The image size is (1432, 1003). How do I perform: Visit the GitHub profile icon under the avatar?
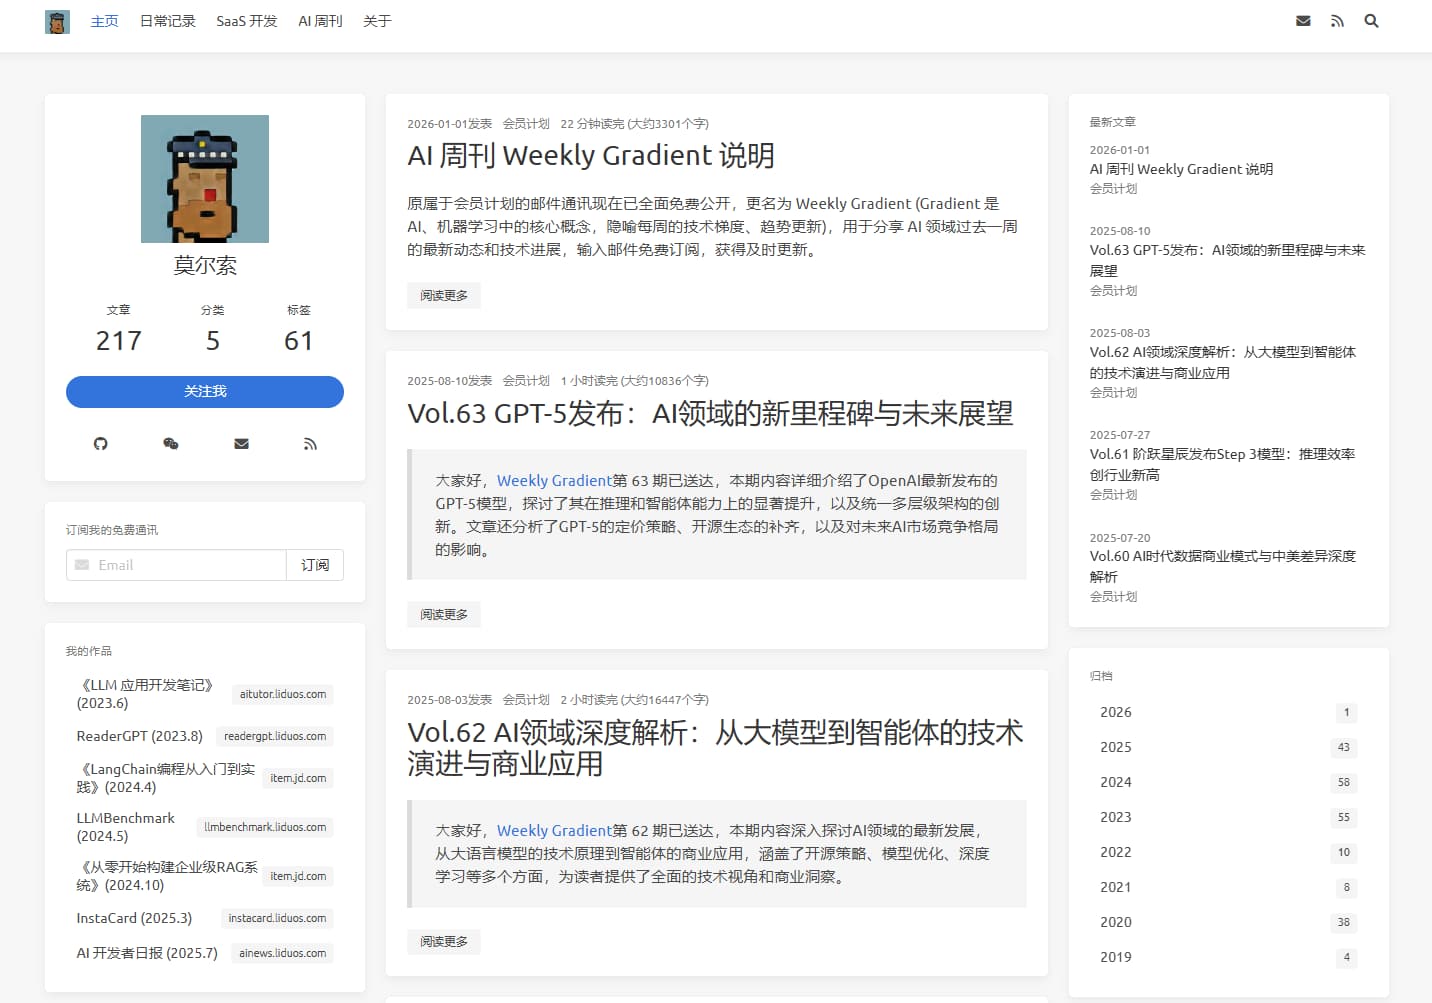(100, 443)
